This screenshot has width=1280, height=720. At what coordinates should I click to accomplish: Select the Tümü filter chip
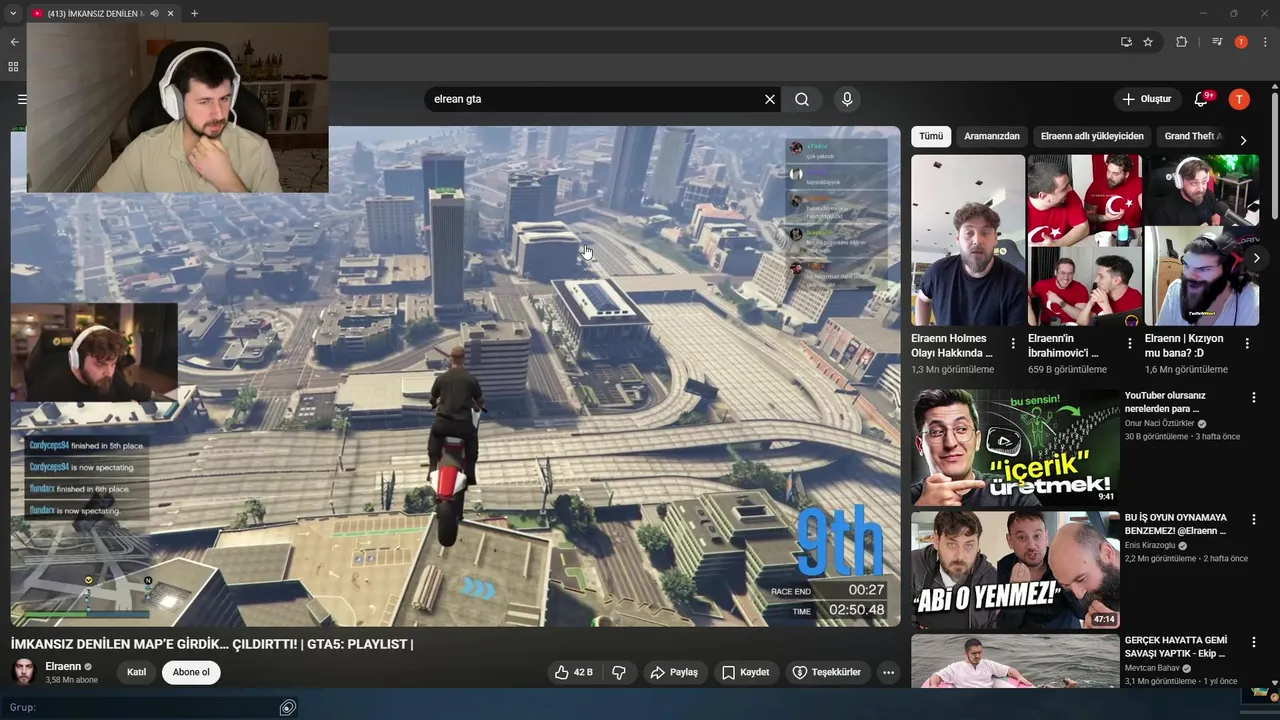931,136
